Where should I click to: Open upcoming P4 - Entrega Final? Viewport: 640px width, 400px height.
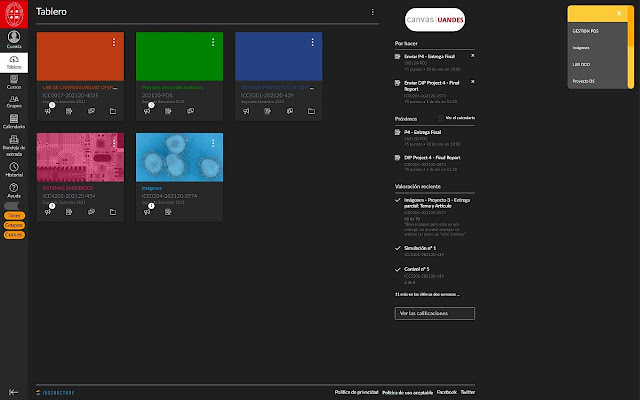pyautogui.click(x=422, y=132)
